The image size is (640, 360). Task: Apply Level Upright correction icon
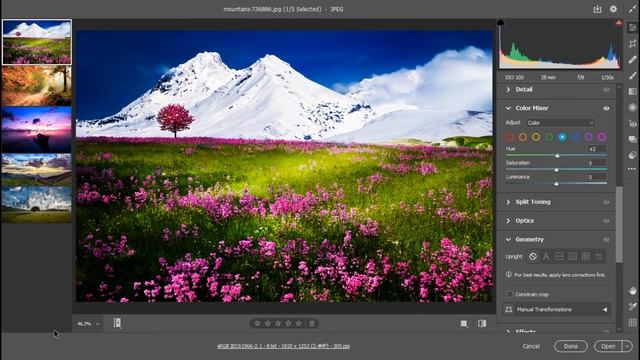559,256
